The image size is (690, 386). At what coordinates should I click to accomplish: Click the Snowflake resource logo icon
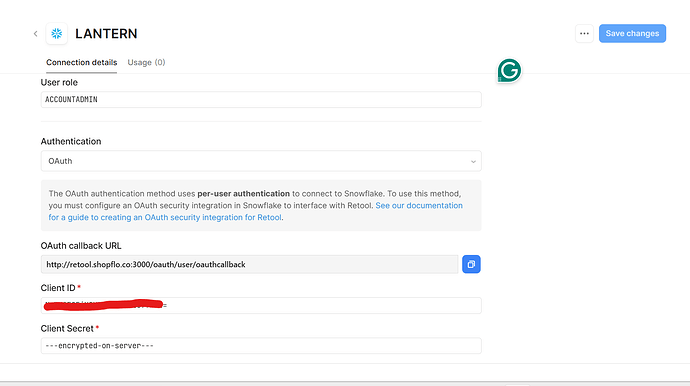[x=57, y=33]
